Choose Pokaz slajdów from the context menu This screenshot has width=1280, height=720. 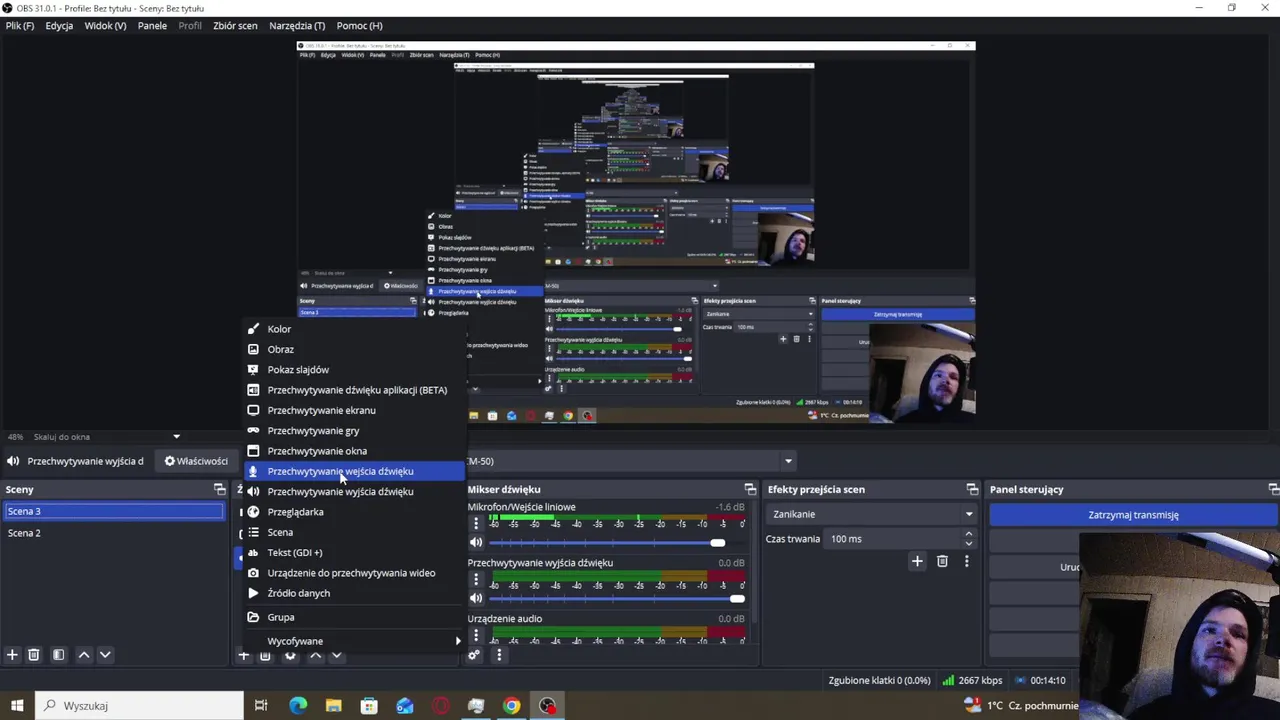(356, 370)
